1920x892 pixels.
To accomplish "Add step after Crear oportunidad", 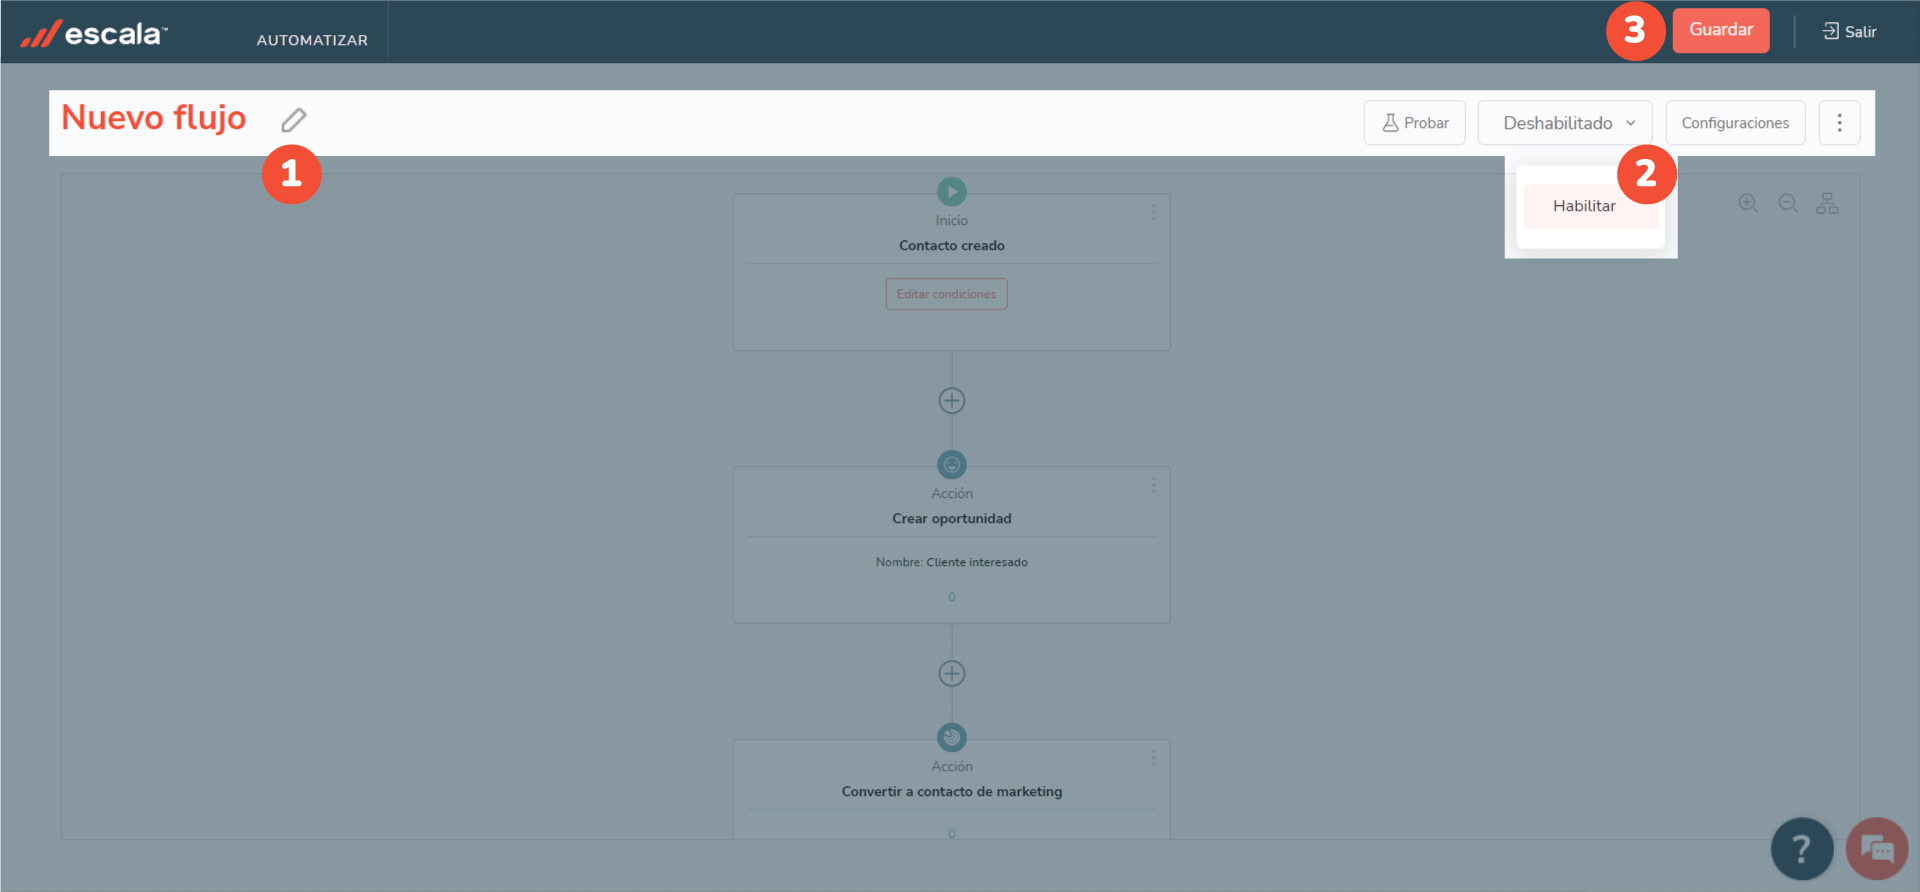I will point(952,674).
